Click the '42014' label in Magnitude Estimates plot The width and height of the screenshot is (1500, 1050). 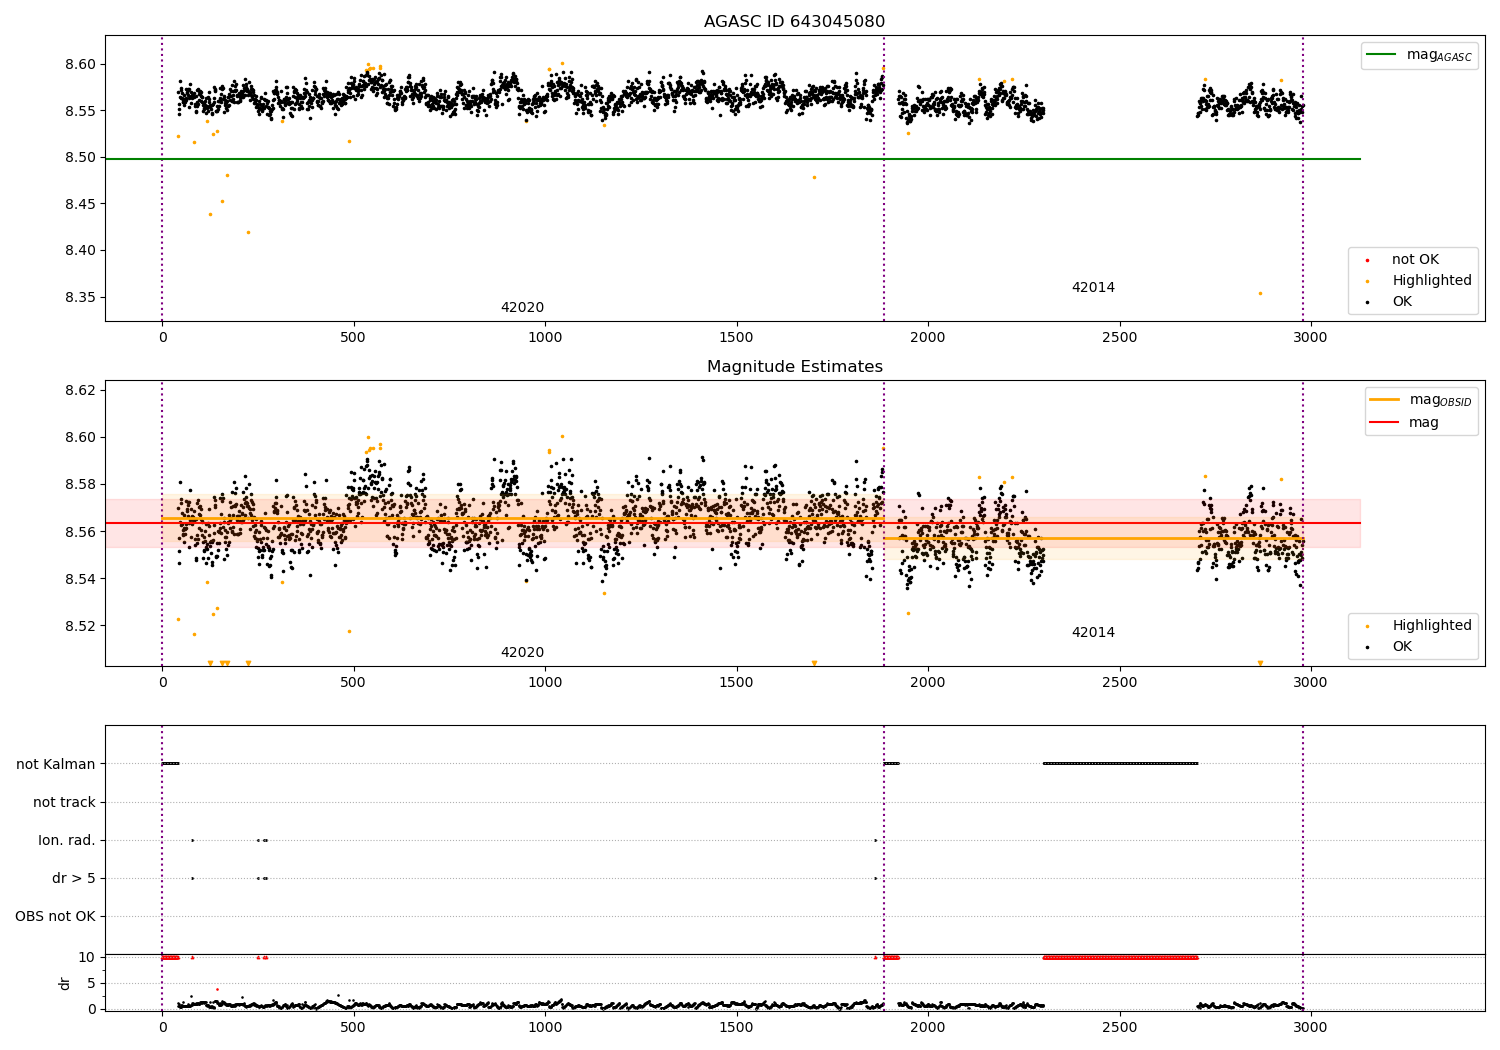(x=1093, y=633)
